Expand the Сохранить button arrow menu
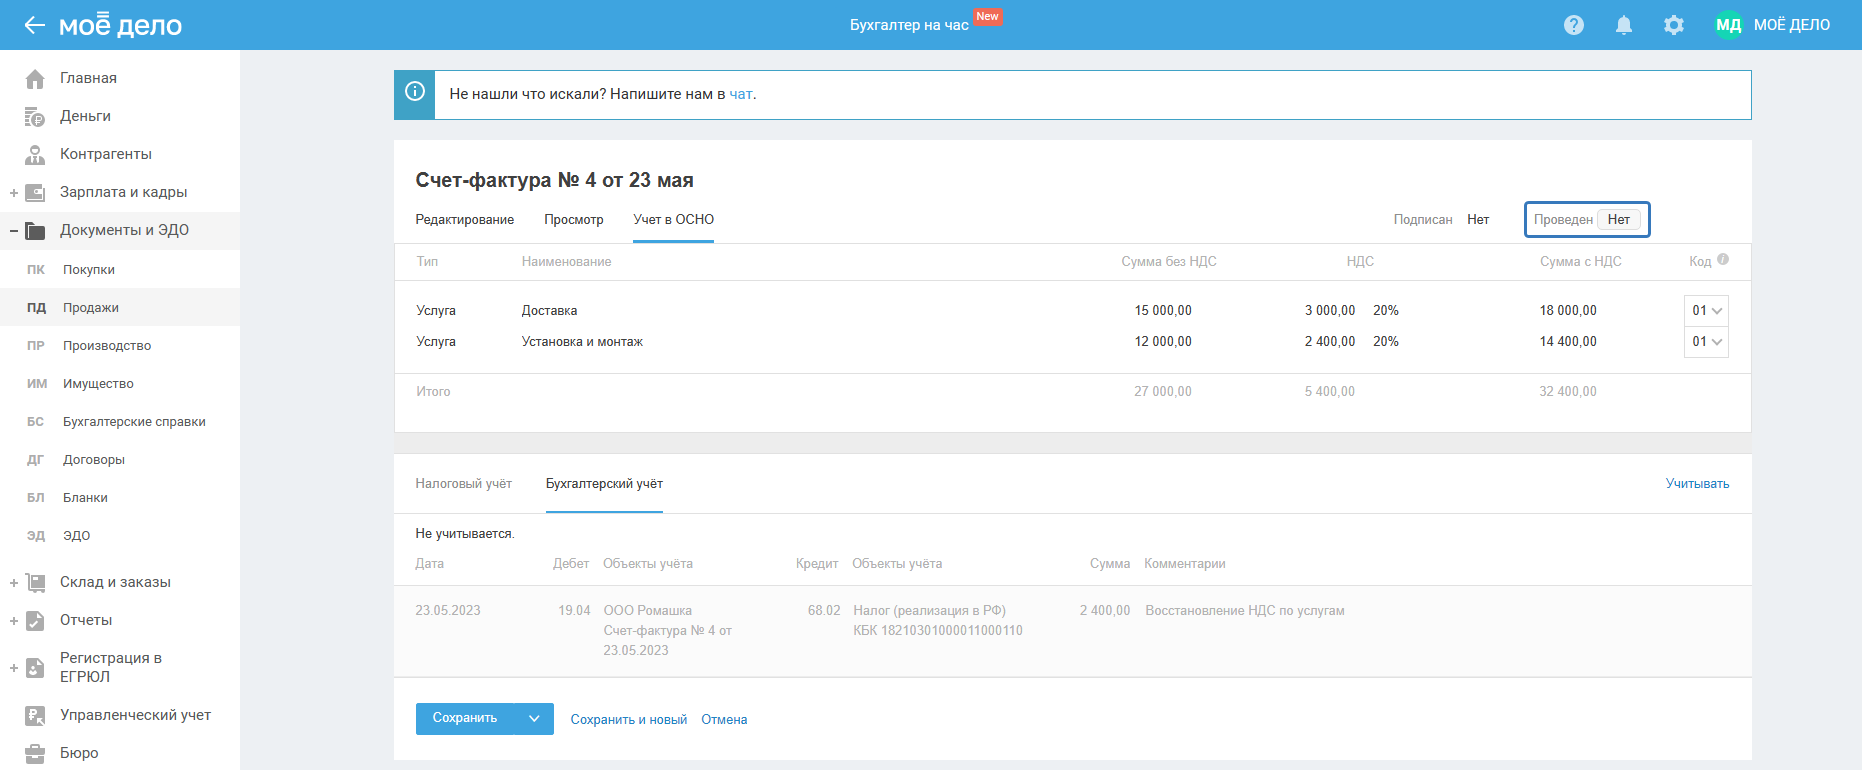Image resolution: width=1862 pixels, height=770 pixels. (x=534, y=719)
